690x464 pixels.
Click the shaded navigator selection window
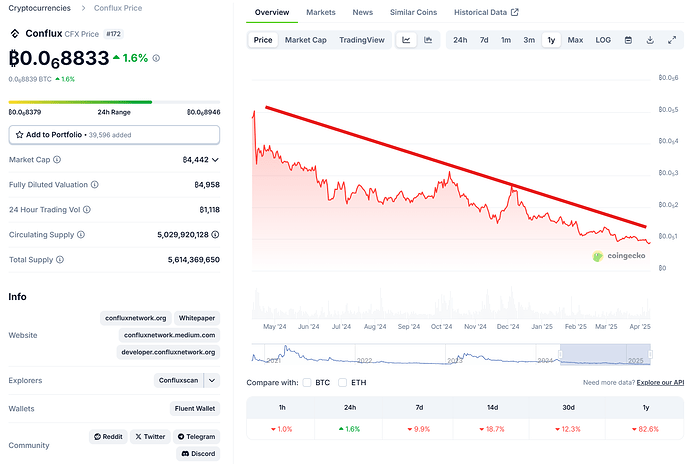point(606,354)
